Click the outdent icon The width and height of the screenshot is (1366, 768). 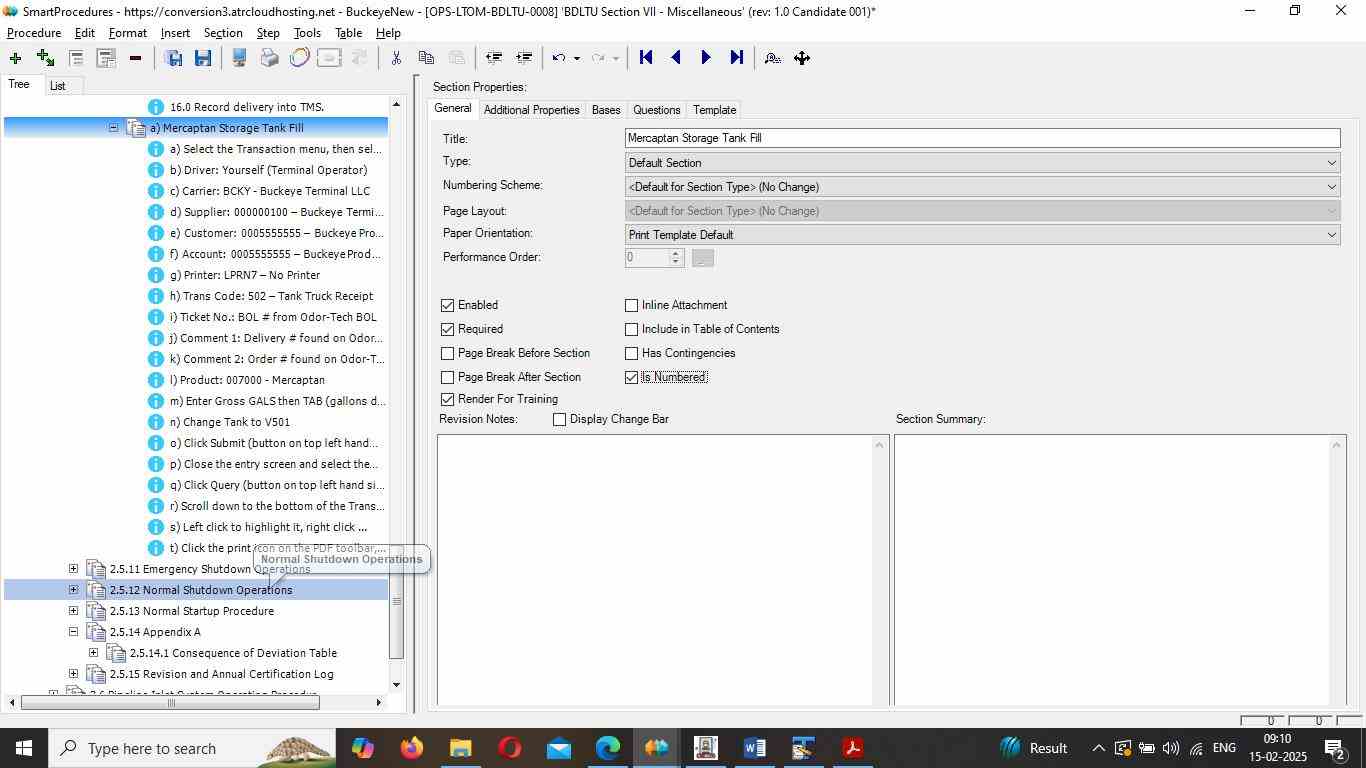493,58
